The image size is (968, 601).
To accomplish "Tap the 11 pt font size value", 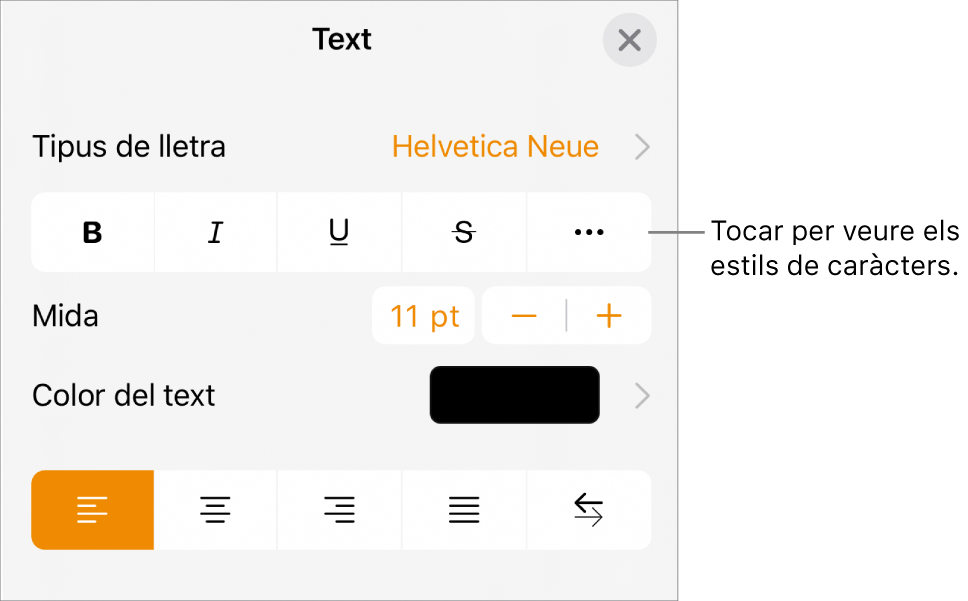I will point(423,315).
